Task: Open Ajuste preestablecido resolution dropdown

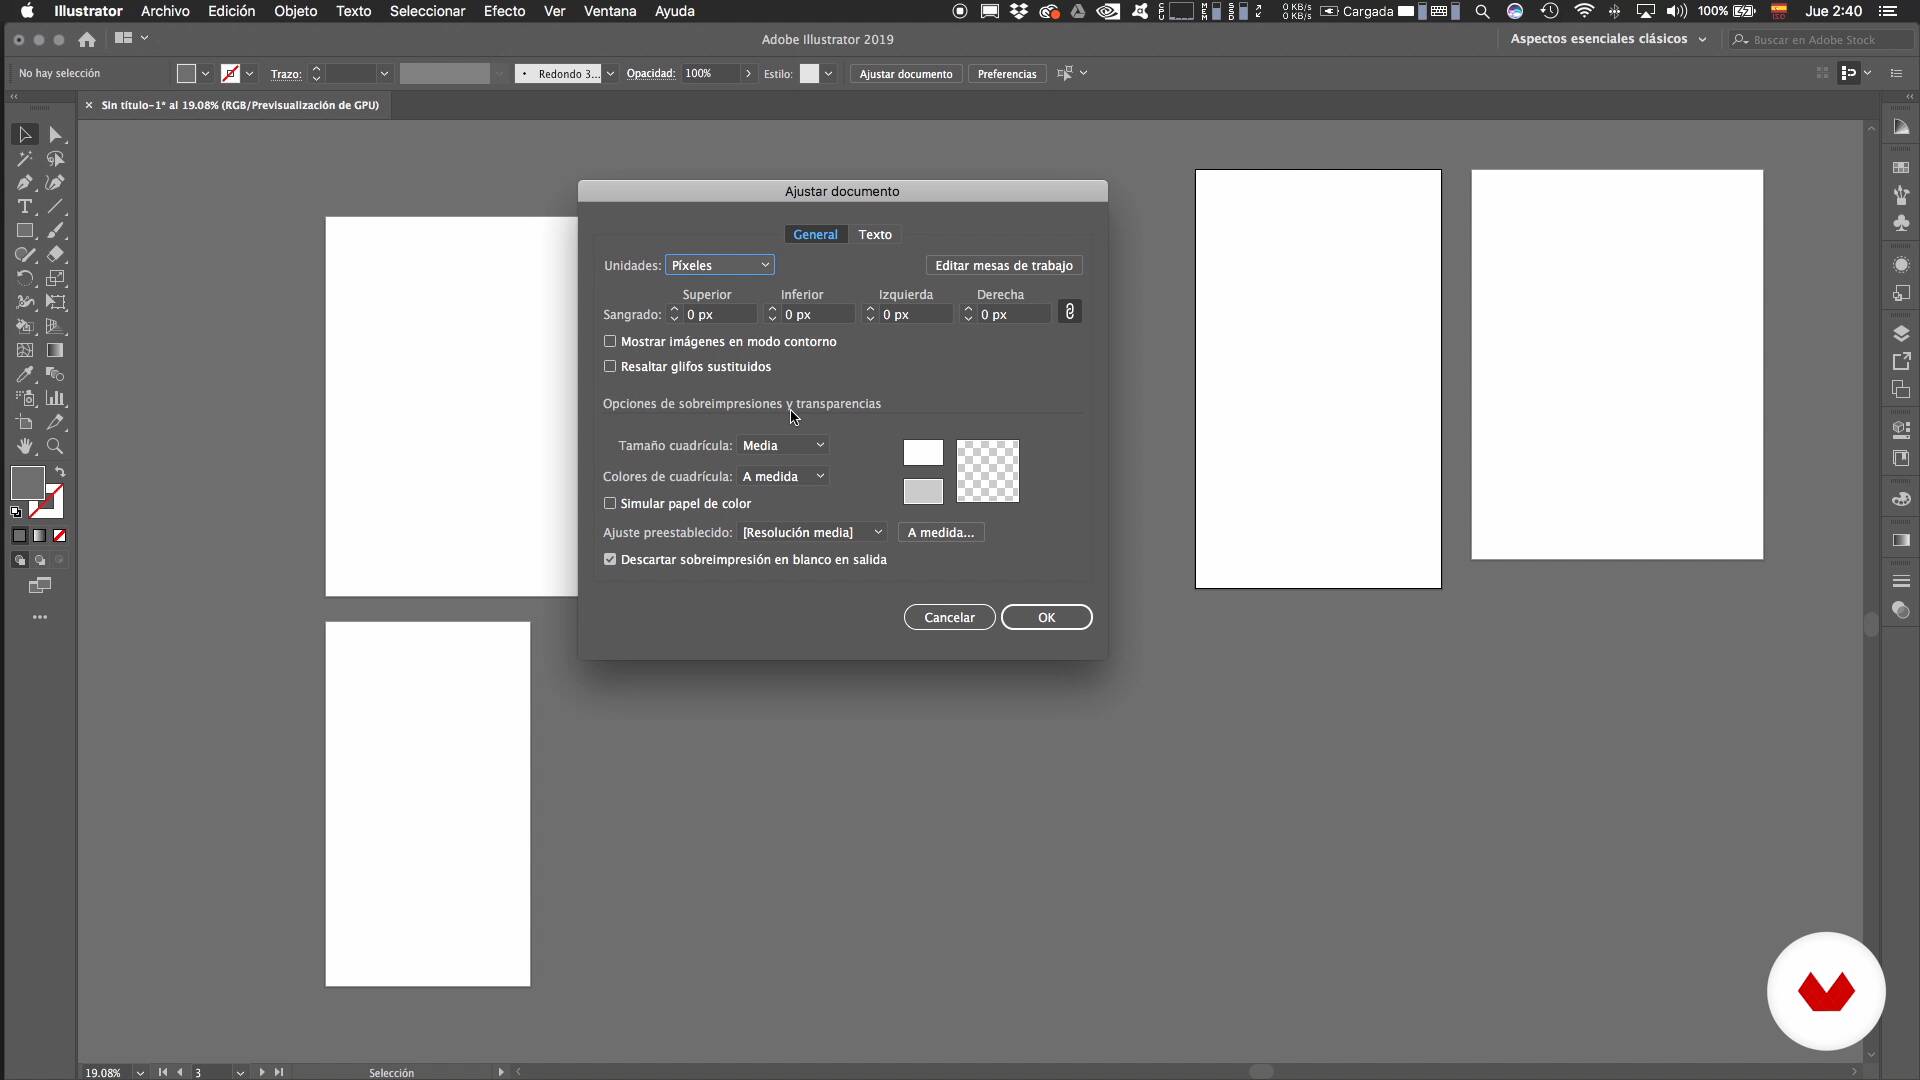Action: [x=812, y=533]
